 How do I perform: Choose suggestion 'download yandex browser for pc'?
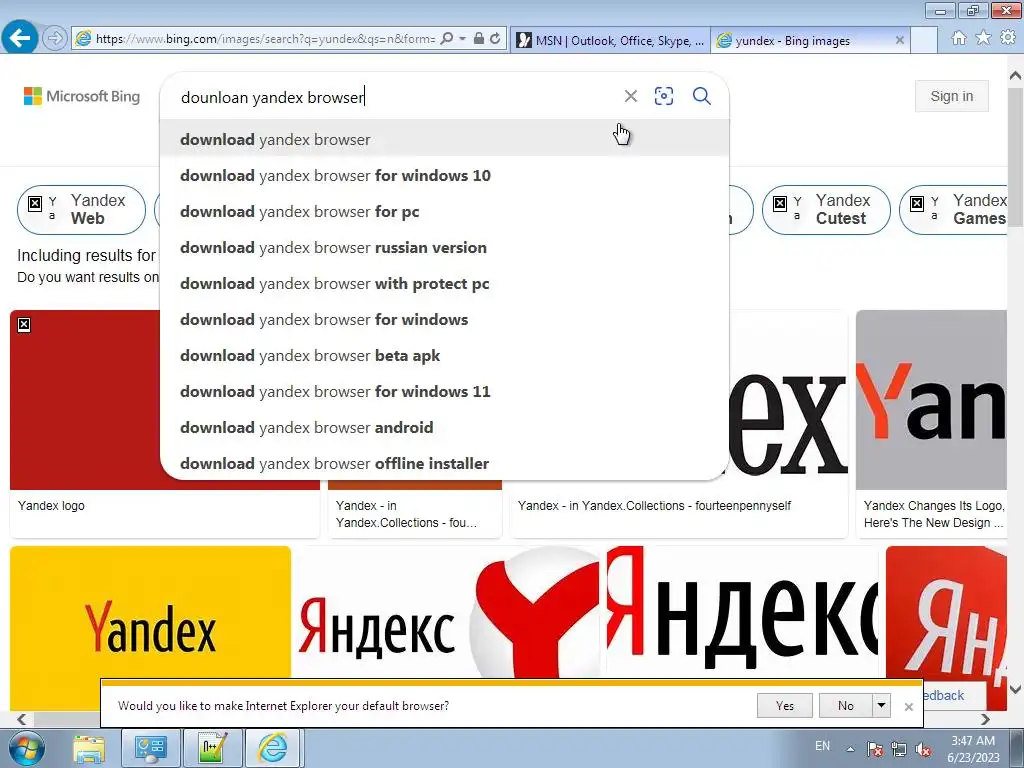pyautogui.click(x=444, y=211)
